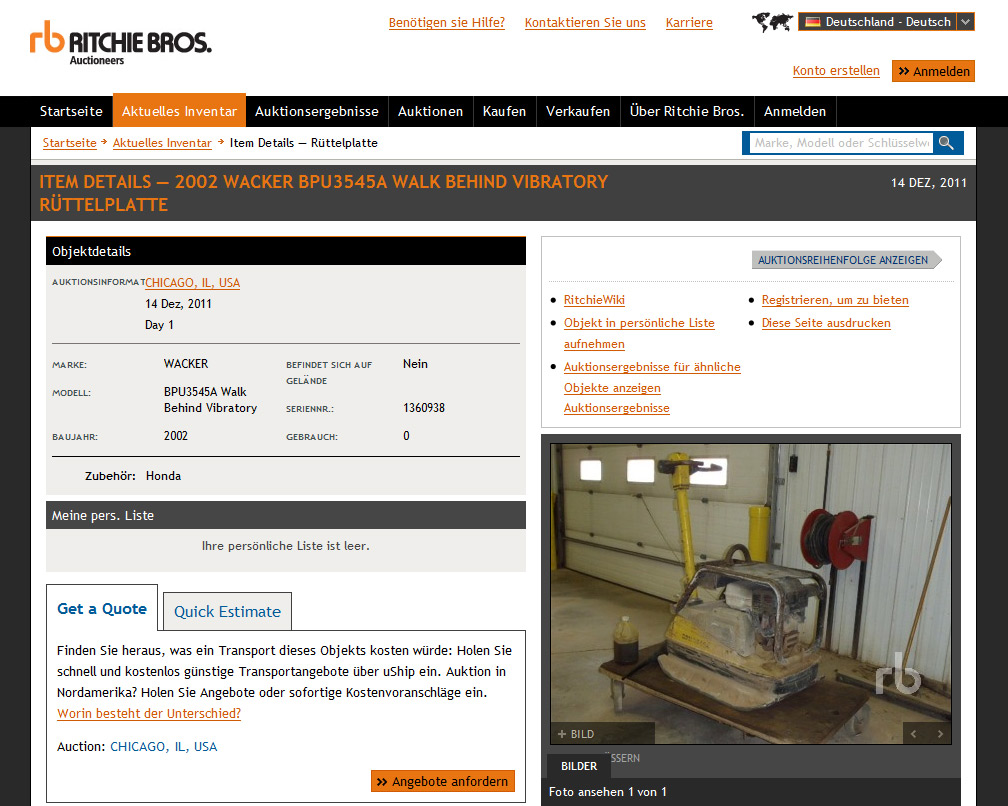Click Anmelden in the navigation bar
1008x806 pixels.
click(x=795, y=111)
